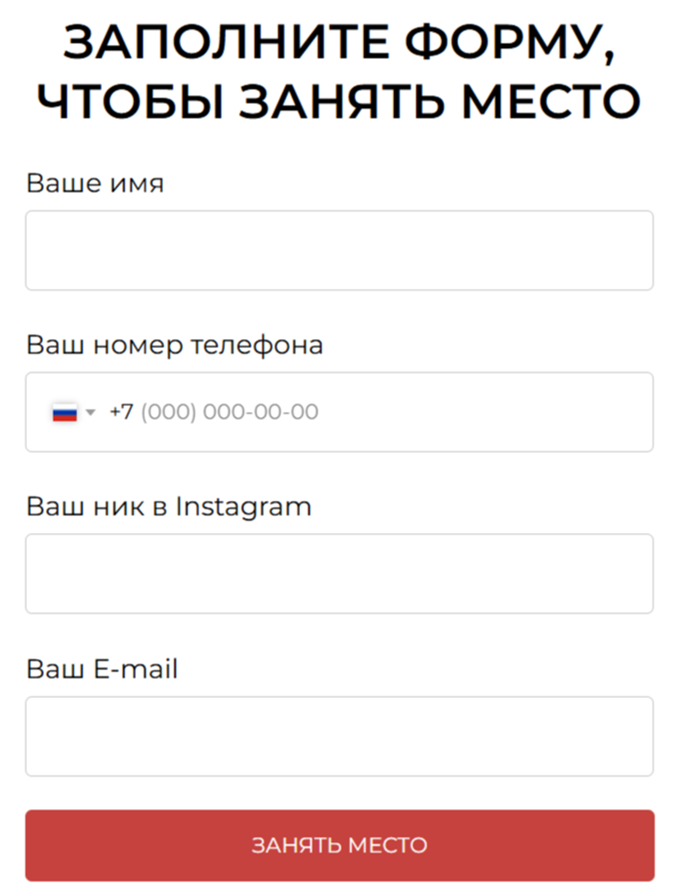Click the dropdown triangle beside the flag
Viewport: 682px width, 896px height.
coord(88,411)
